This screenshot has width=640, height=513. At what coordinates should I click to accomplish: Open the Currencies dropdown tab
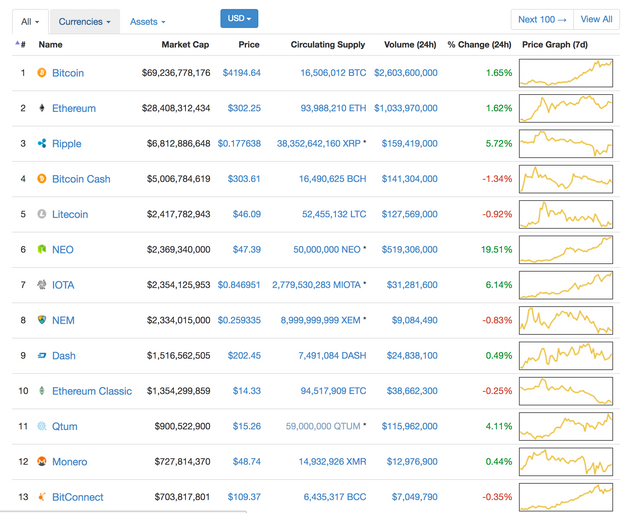(84, 22)
